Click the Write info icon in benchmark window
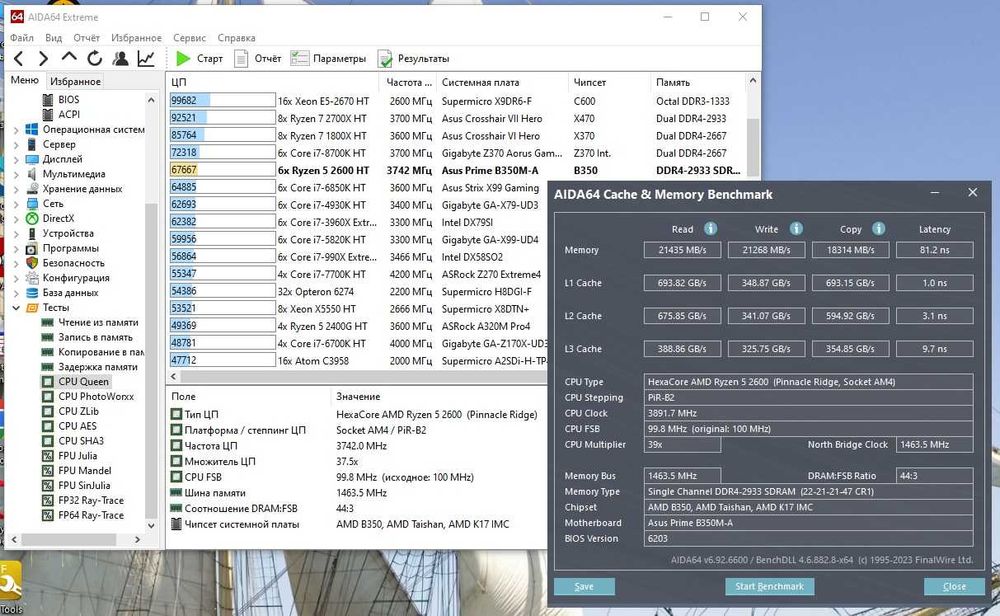 coord(796,228)
